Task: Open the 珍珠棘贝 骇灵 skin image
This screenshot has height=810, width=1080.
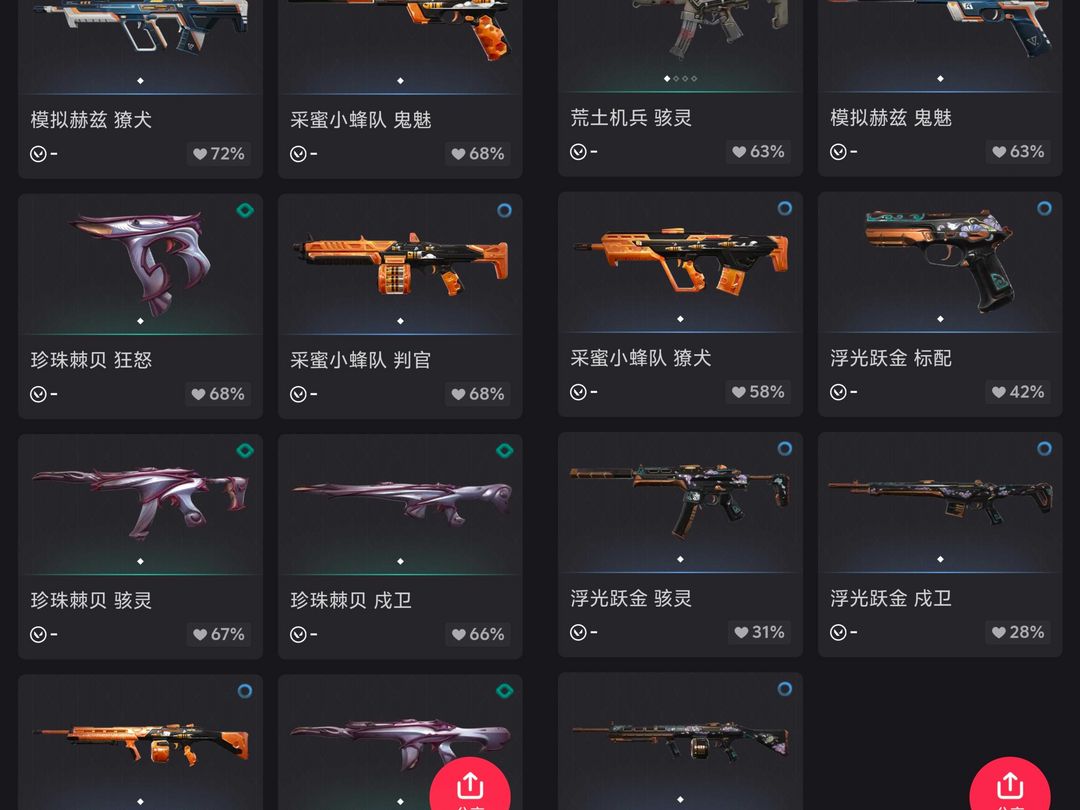Action: point(141,501)
